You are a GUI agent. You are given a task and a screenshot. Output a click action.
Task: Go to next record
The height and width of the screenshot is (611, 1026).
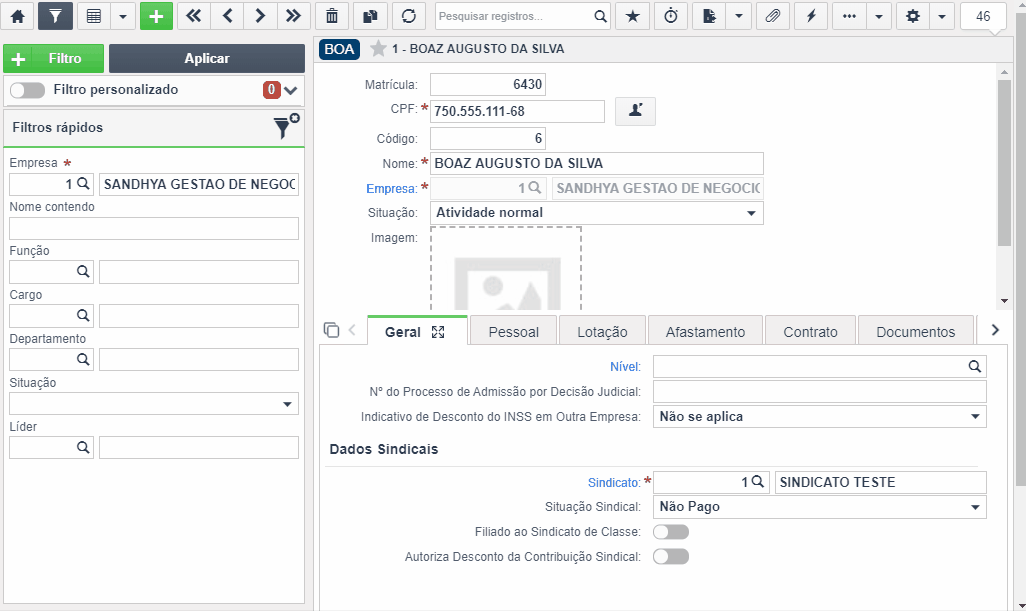[260, 16]
